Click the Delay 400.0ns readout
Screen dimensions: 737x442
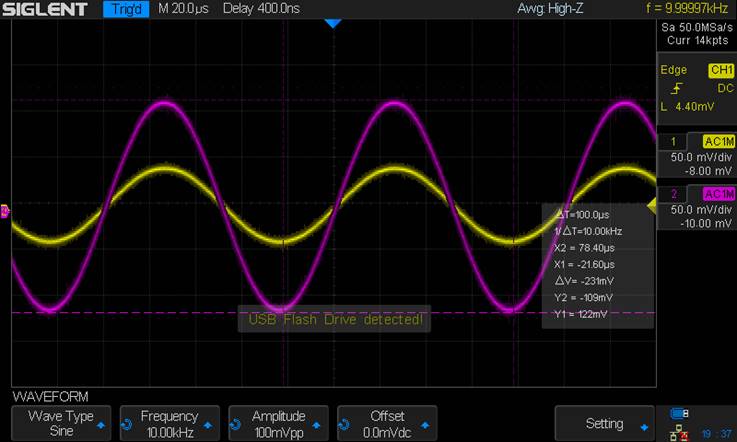(261, 8)
